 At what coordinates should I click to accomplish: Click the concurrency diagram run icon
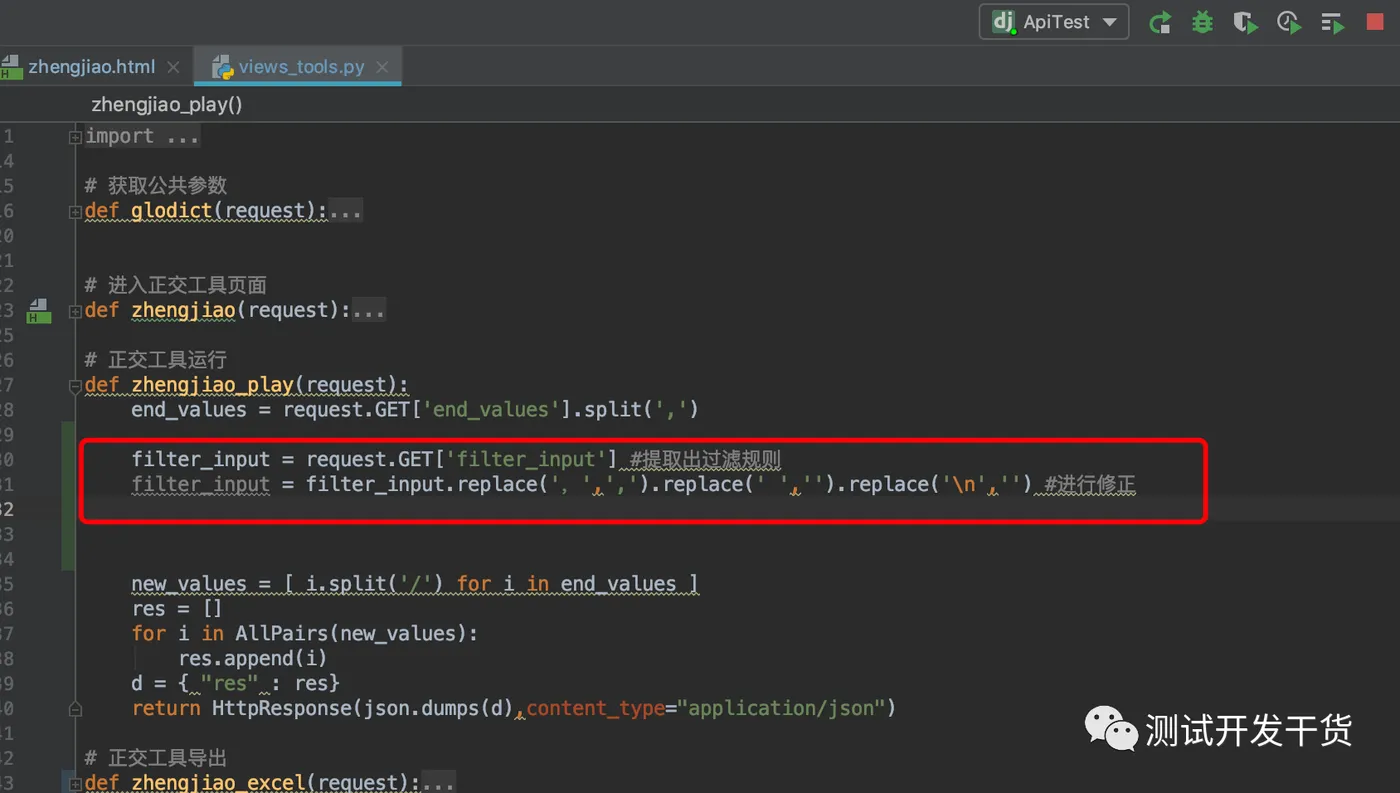1333,22
